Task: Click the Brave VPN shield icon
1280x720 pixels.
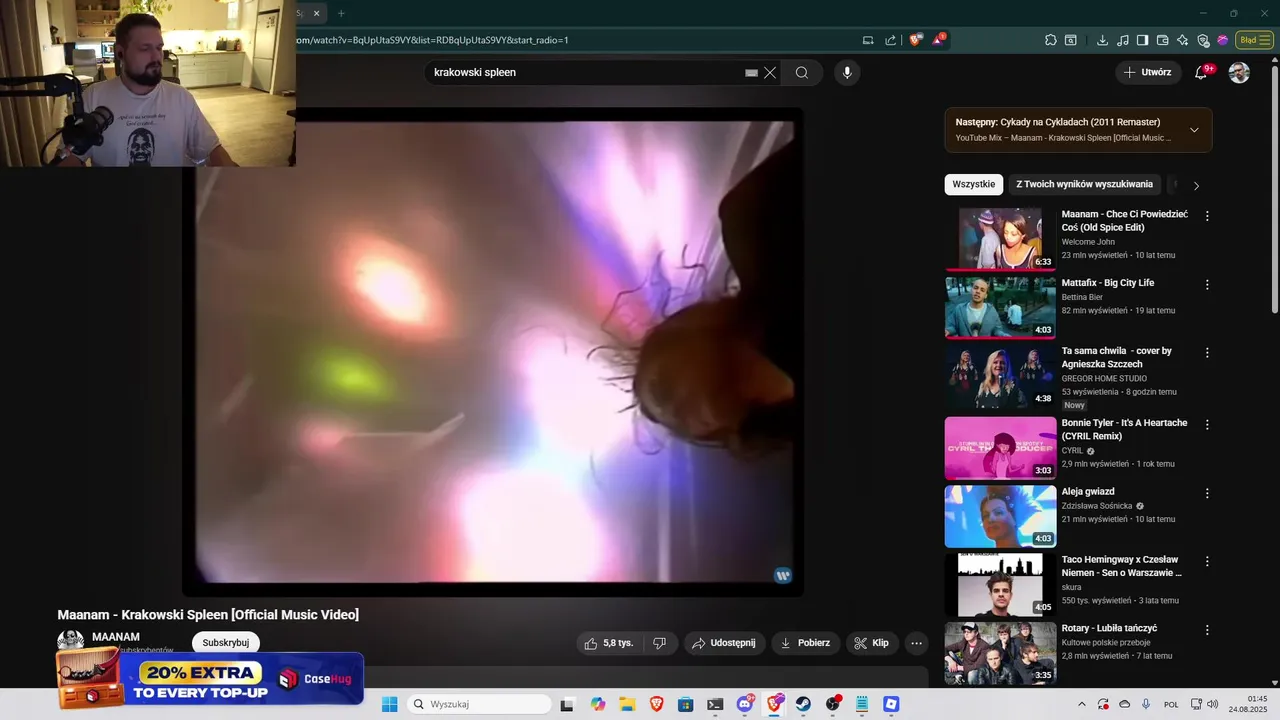Action: [x=1203, y=40]
